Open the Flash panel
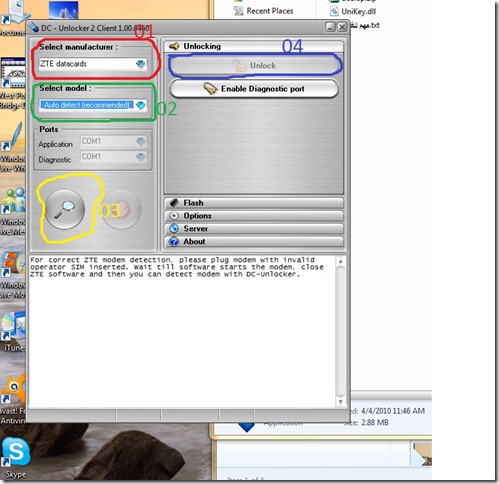This screenshot has width=499, height=484. (254, 203)
